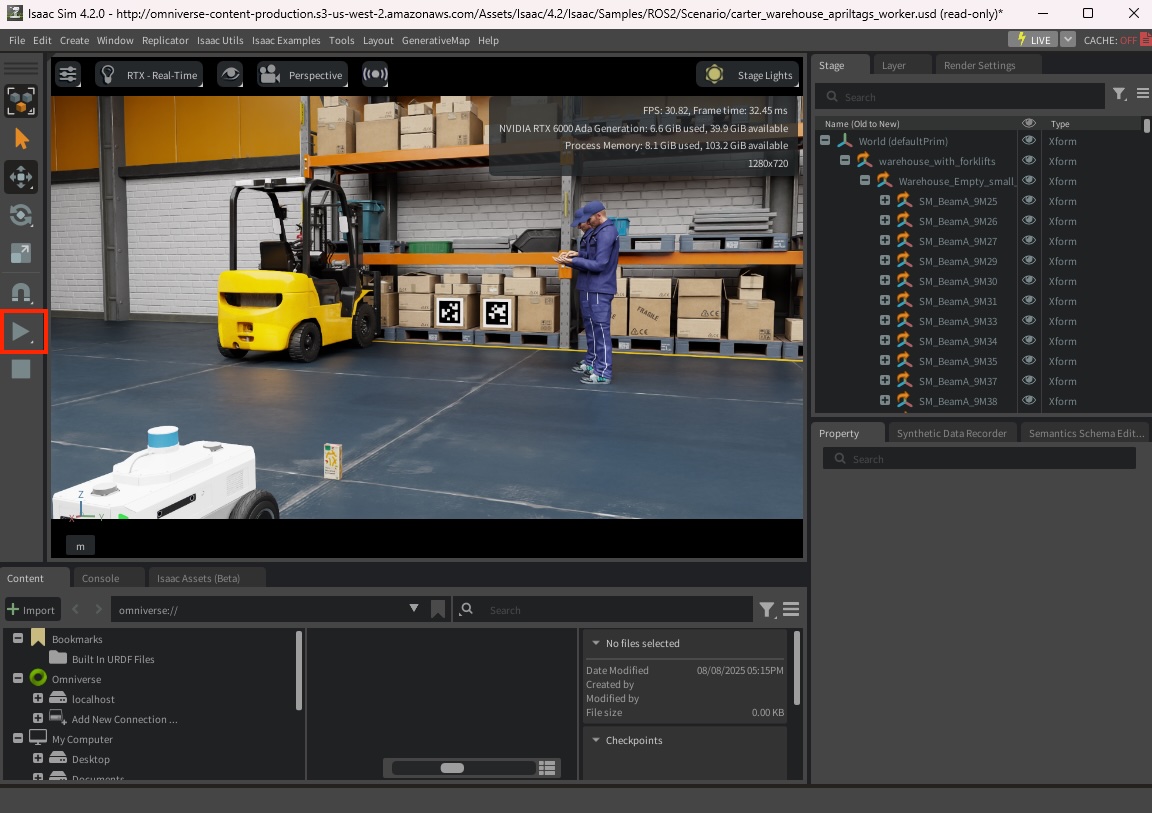Hide the SM_BeamA_9M35 prim
Viewport: 1152px width, 813px height.
(x=1029, y=361)
